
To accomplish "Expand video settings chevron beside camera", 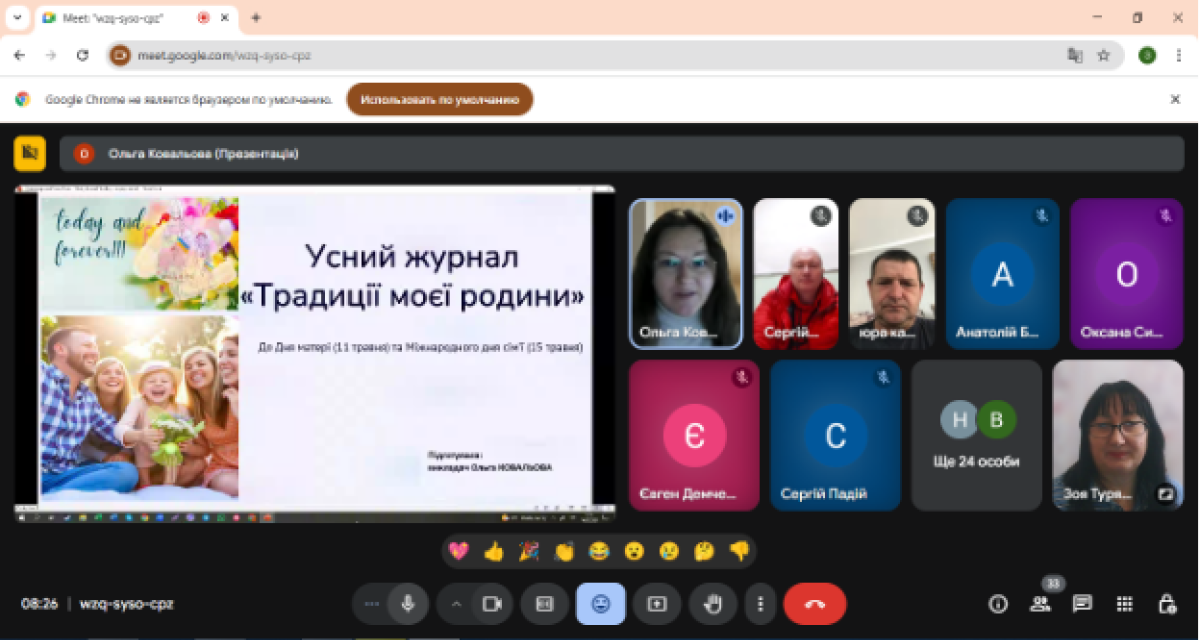I will 457,604.
